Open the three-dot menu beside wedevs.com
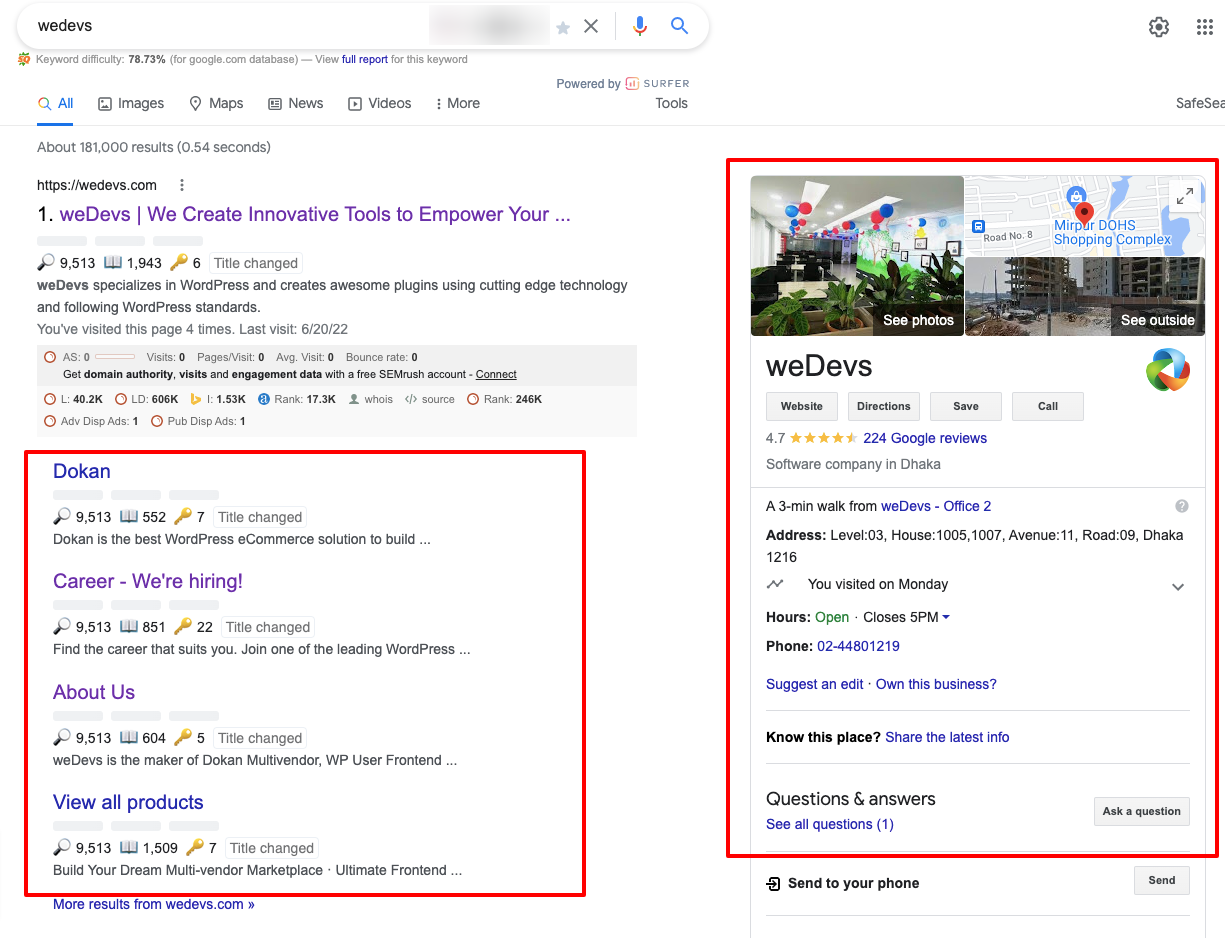The image size is (1225, 938). [x=181, y=185]
